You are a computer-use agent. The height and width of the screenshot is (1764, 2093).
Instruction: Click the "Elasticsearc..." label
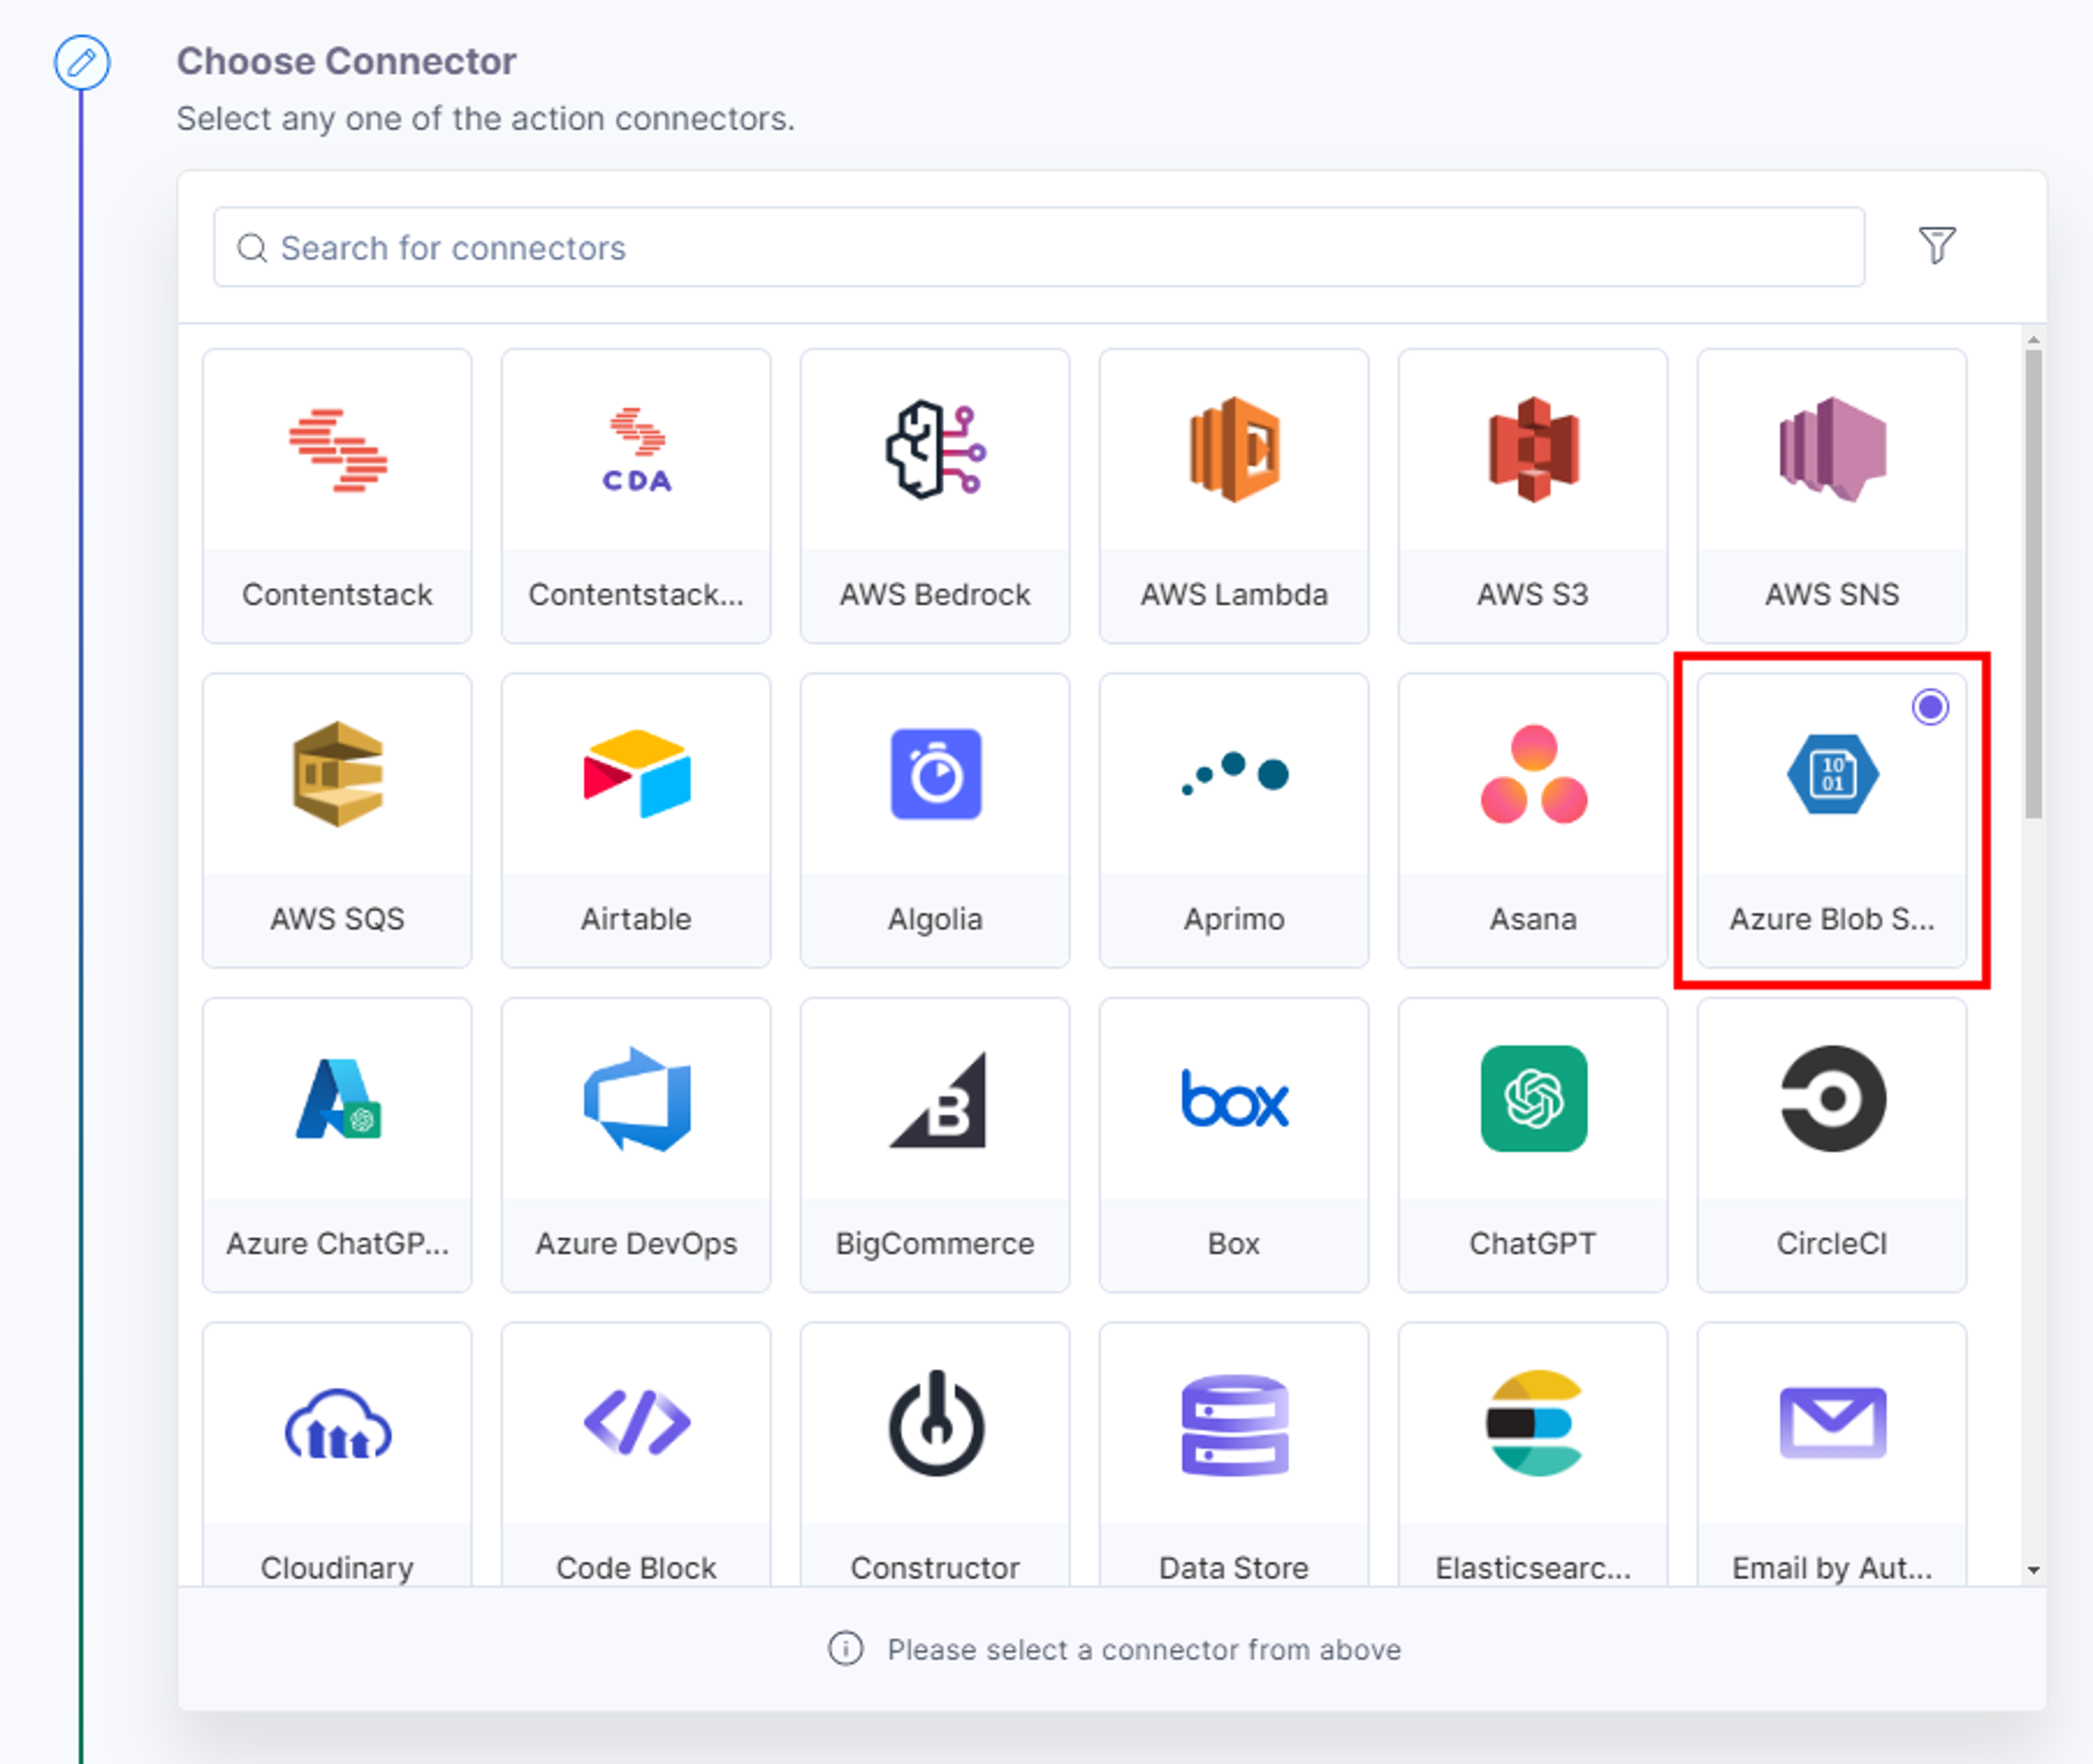1533,1567
